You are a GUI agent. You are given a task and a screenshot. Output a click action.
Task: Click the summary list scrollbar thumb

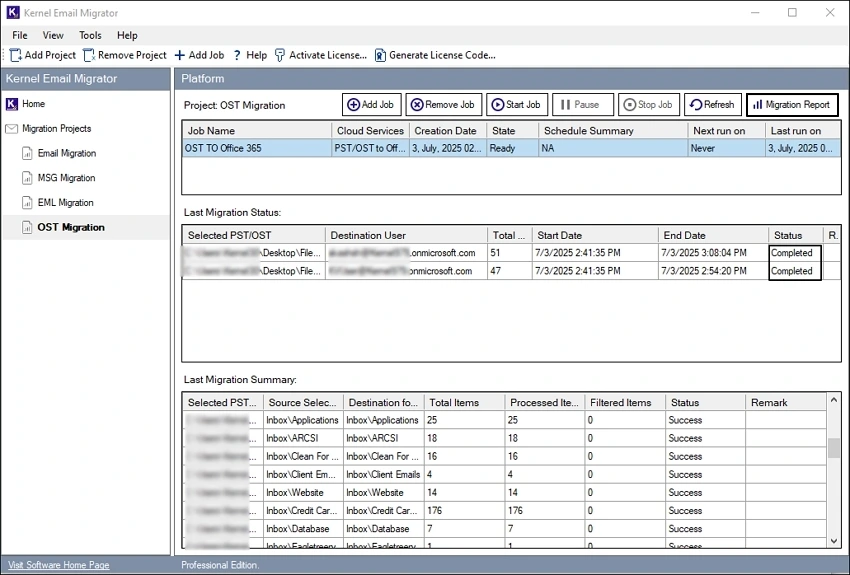pos(834,448)
